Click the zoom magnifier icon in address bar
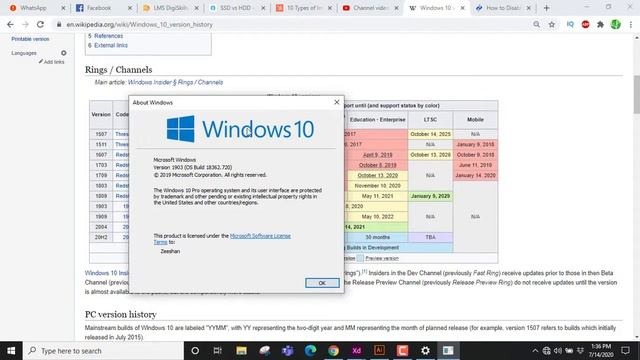Image resolution: width=640 pixels, height=360 pixels. [536, 24]
